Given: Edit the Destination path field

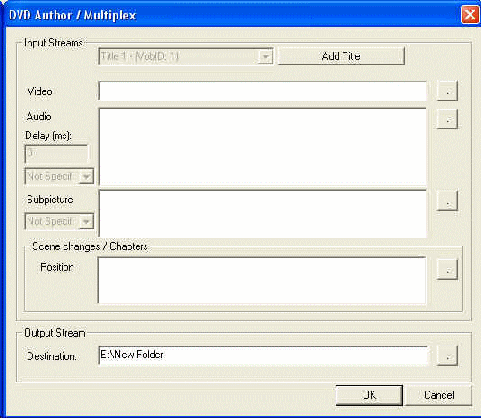Looking at the screenshot, I should 263,355.
